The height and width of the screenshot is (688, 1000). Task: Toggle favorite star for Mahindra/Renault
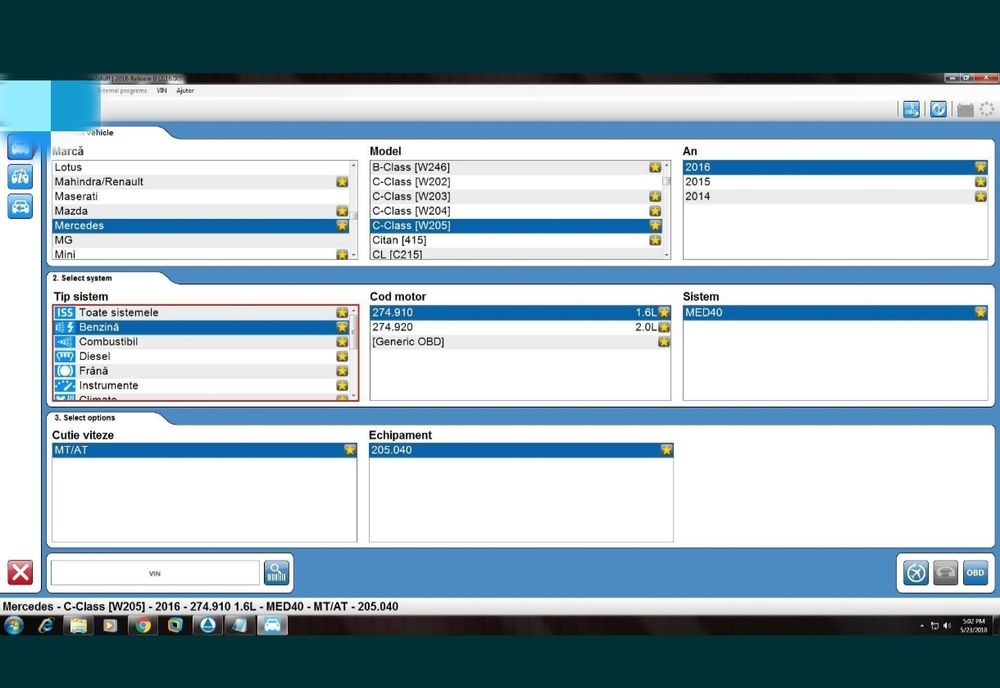click(x=342, y=182)
